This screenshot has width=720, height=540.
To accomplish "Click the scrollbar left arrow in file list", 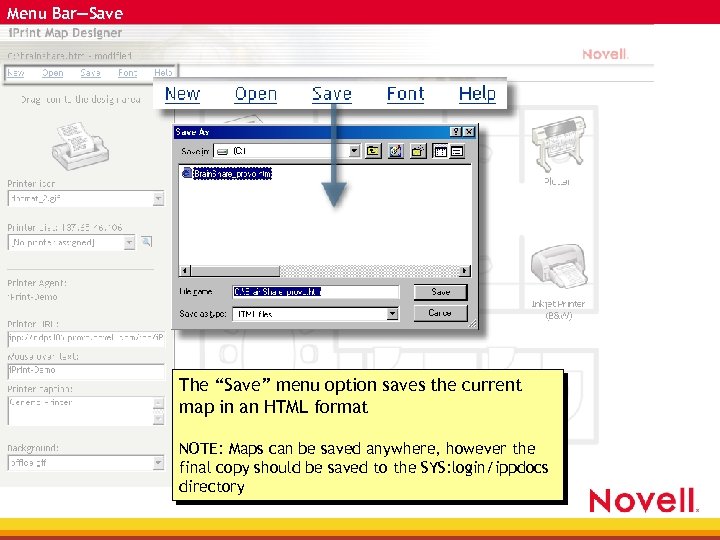I will [x=185, y=271].
